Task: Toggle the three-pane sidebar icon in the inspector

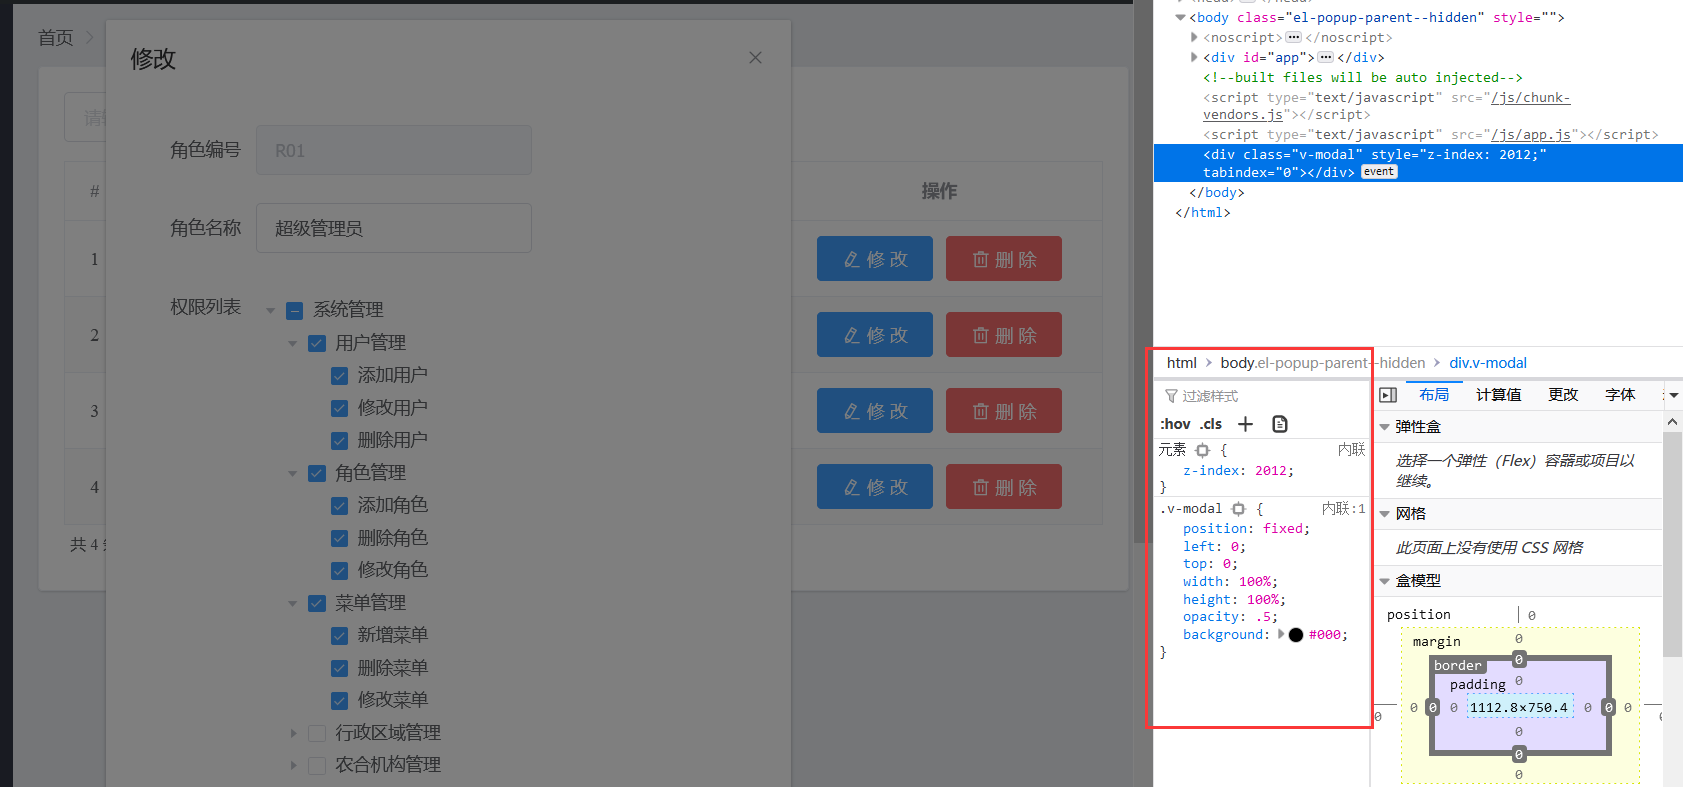Action: [1388, 395]
